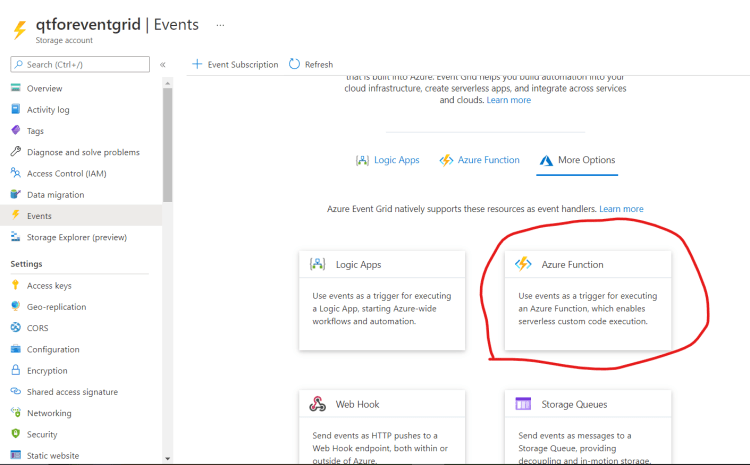Click the Logic Apps card icon

318,264
